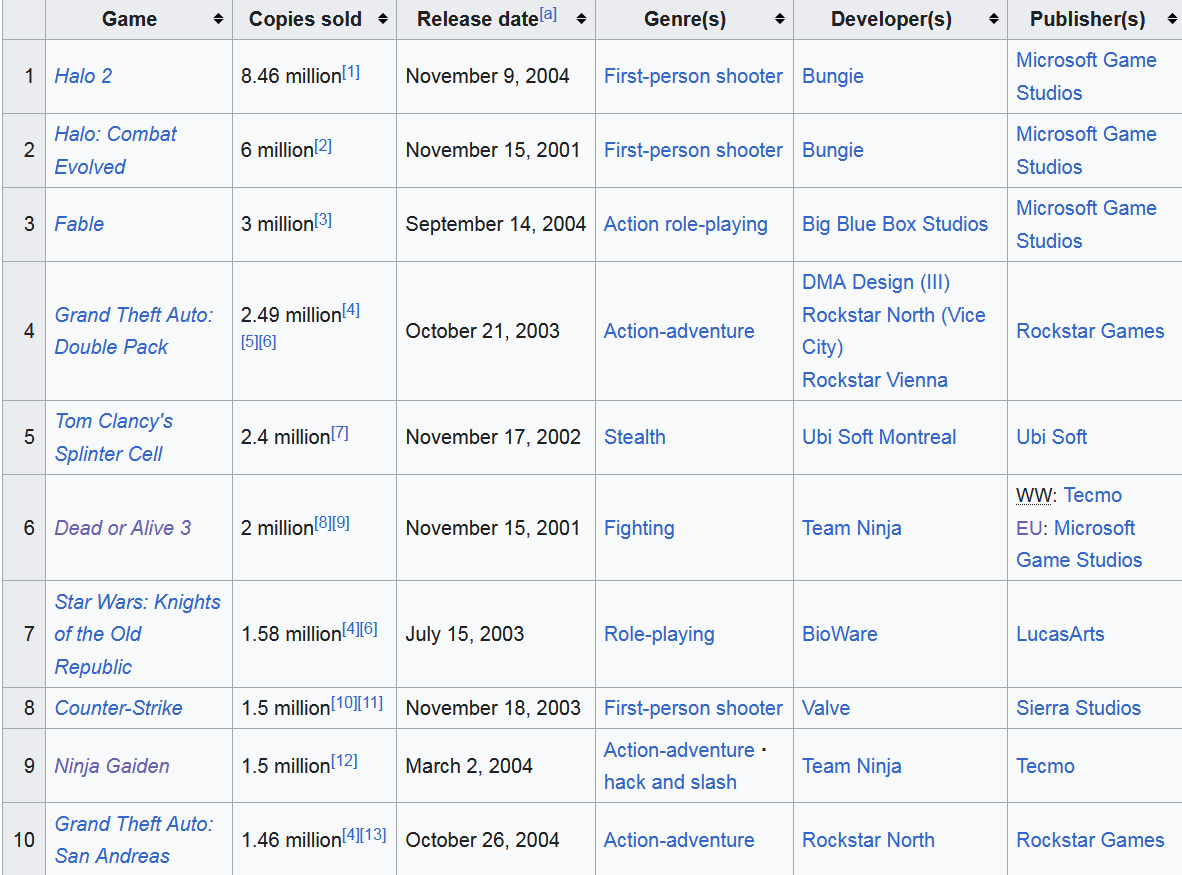Open citation [8] in Dead or Alive 3 row

click(x=323, y=522)
